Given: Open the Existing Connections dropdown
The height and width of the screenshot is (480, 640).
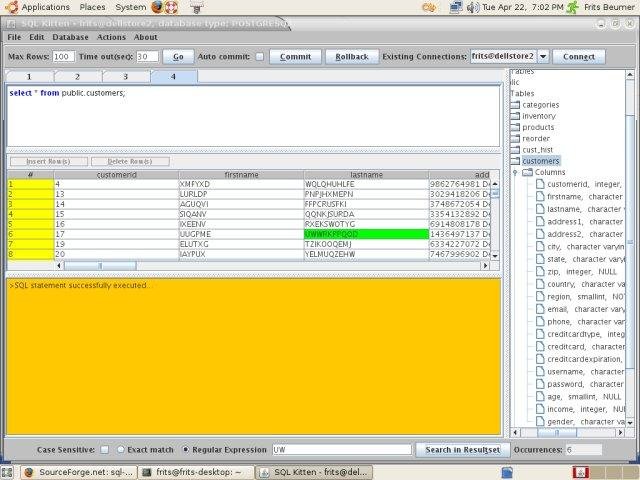Looking at the screenshot, I should pyautogui.click(x=543, y=57).
